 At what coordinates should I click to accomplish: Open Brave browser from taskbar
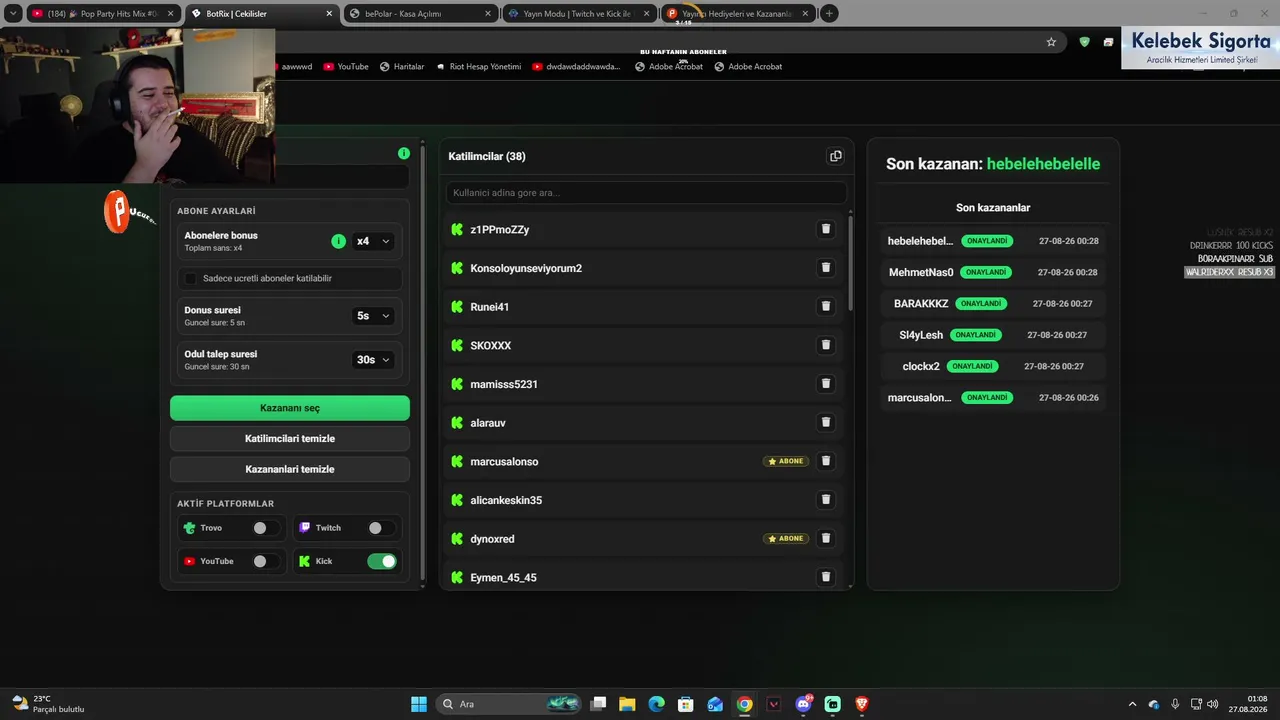(862, 704)
